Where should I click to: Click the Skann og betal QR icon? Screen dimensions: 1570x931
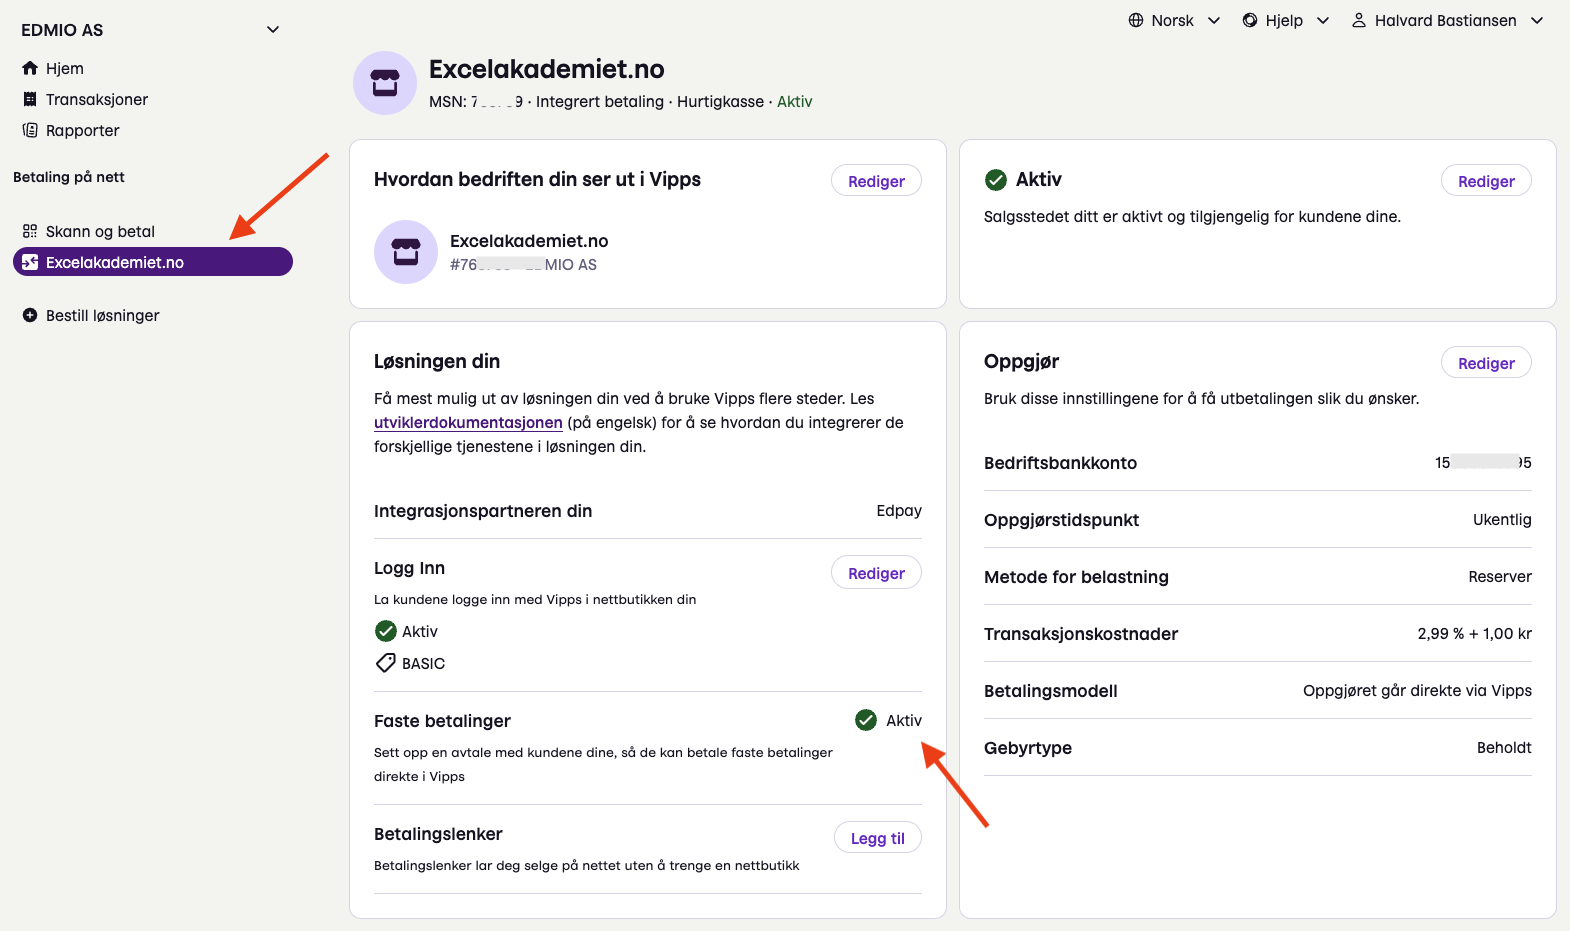30,231
